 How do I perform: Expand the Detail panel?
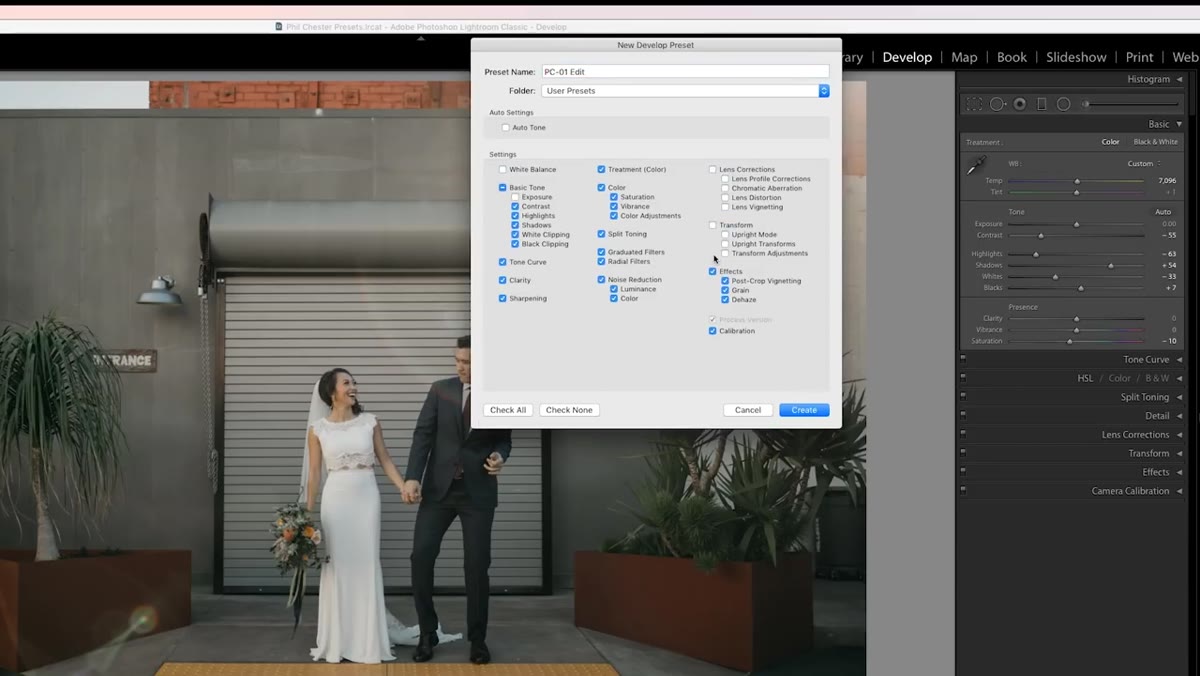[1180, 416]
